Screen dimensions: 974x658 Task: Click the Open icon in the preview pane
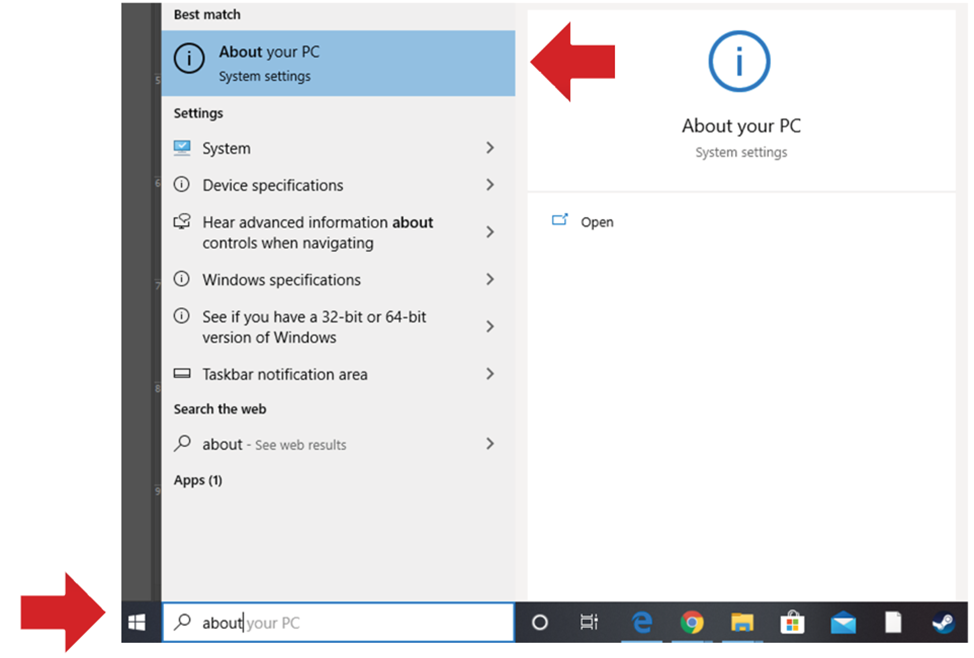[560, 220]
